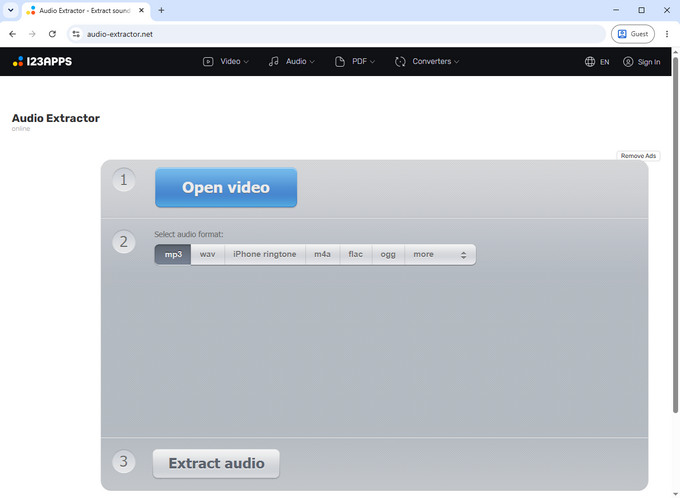Select iPhone ringtone format
680x498 pixels.
pyautogui.click(x=265, y=254)
